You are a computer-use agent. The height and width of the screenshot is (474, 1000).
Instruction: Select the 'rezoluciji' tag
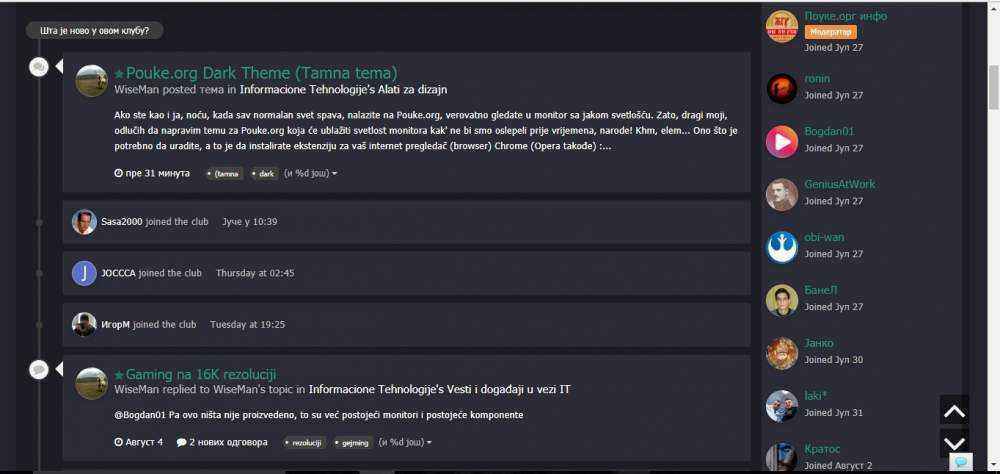coord(305,443)
